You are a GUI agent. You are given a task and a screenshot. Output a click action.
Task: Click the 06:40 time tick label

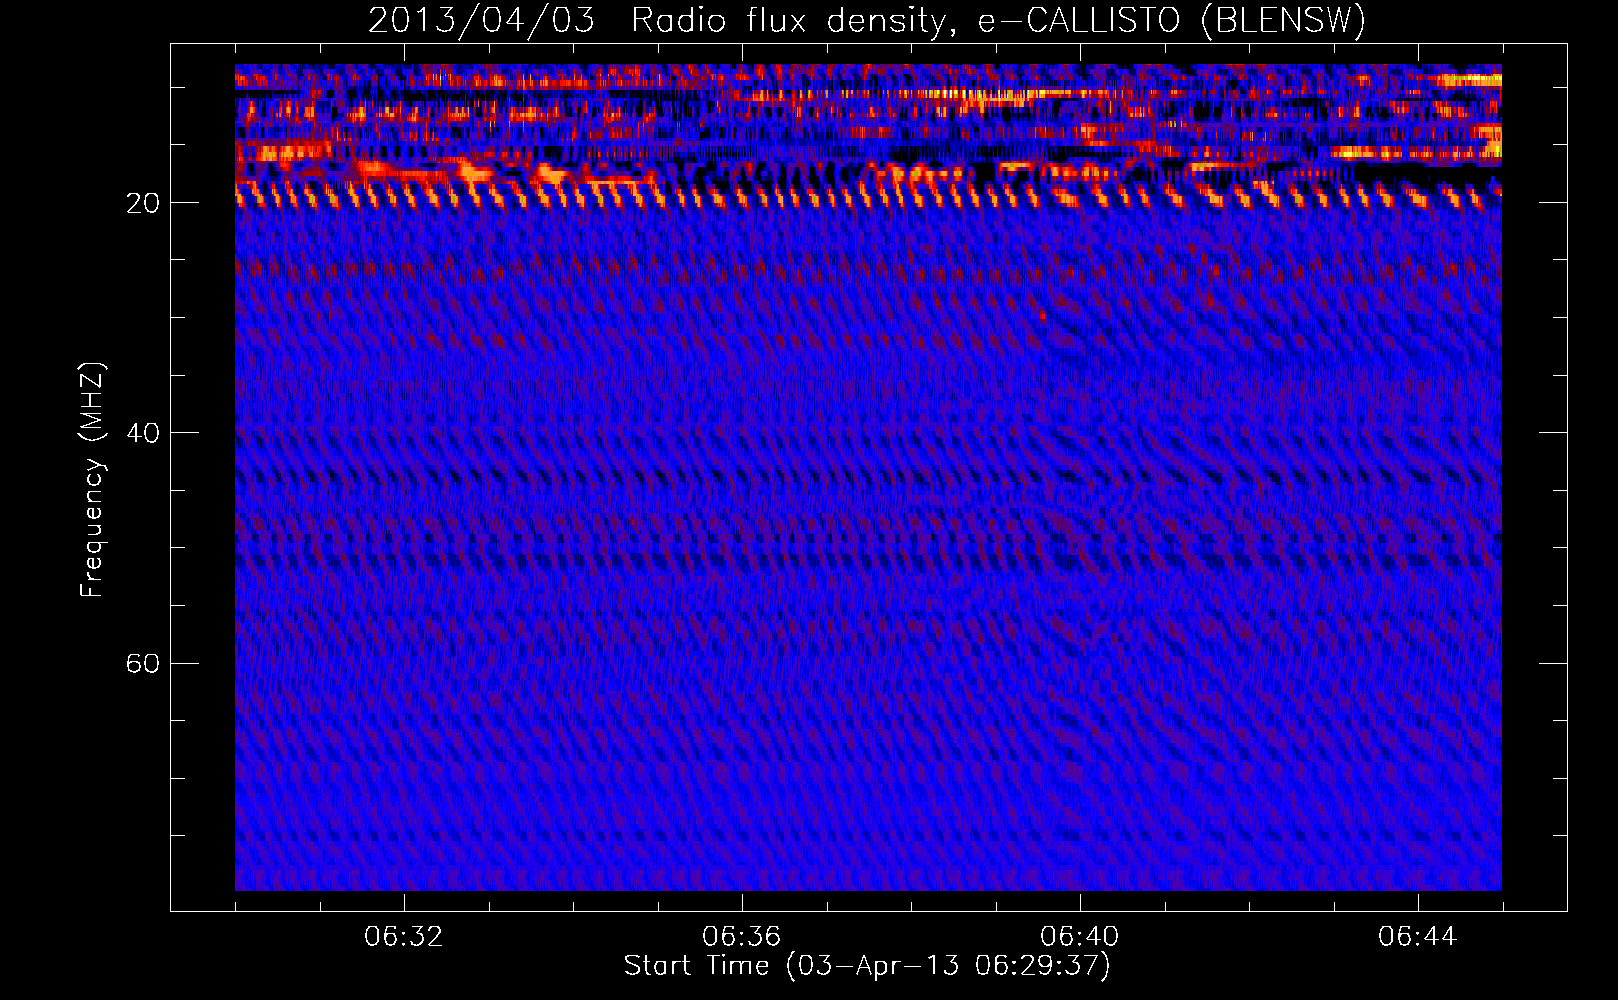[x=1080, y=937]
